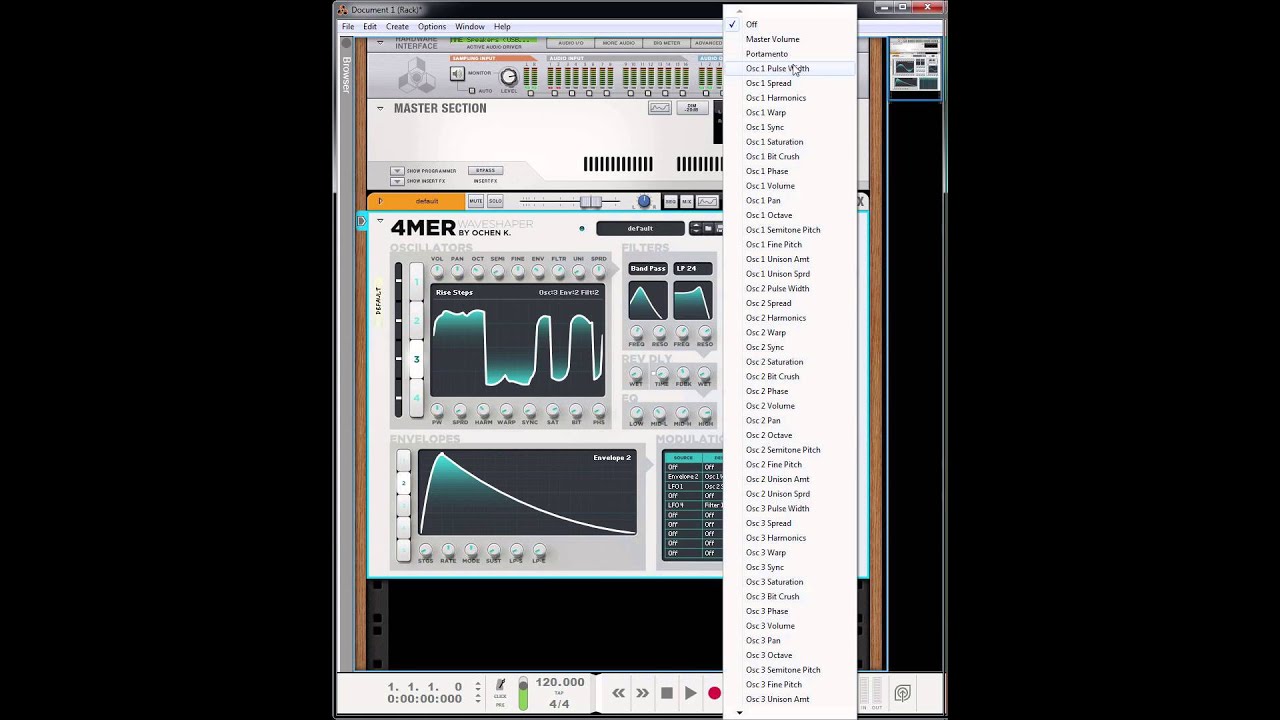Screen dimensions: 1280x720
Task: Start playback with the Play button
Action: point(690,693)
